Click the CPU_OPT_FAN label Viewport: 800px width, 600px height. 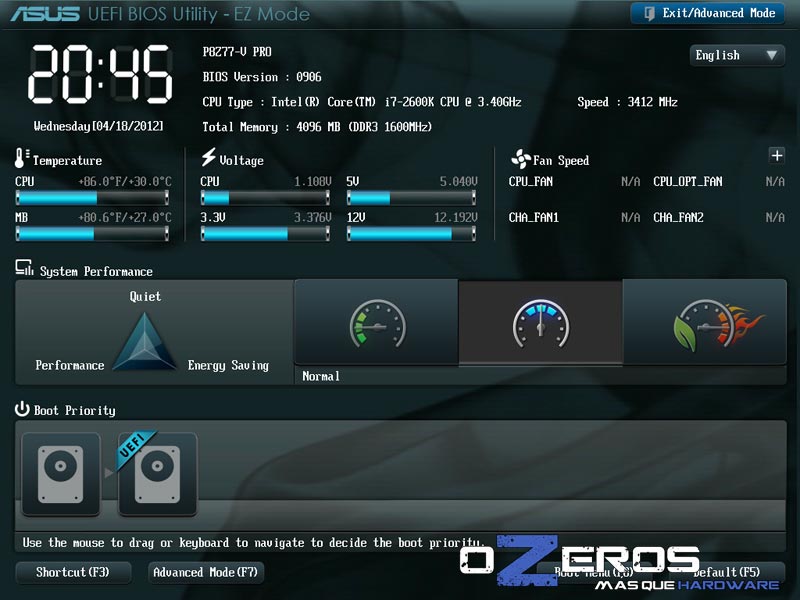[688, 182]
